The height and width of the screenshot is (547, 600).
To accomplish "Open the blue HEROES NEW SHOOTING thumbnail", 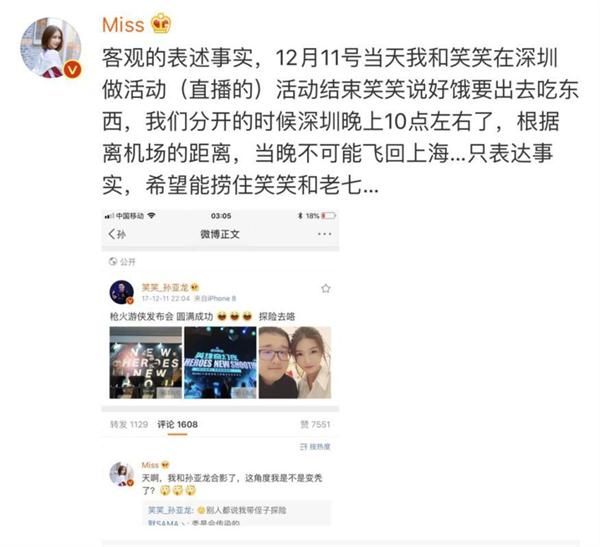I will coord(220,362).
